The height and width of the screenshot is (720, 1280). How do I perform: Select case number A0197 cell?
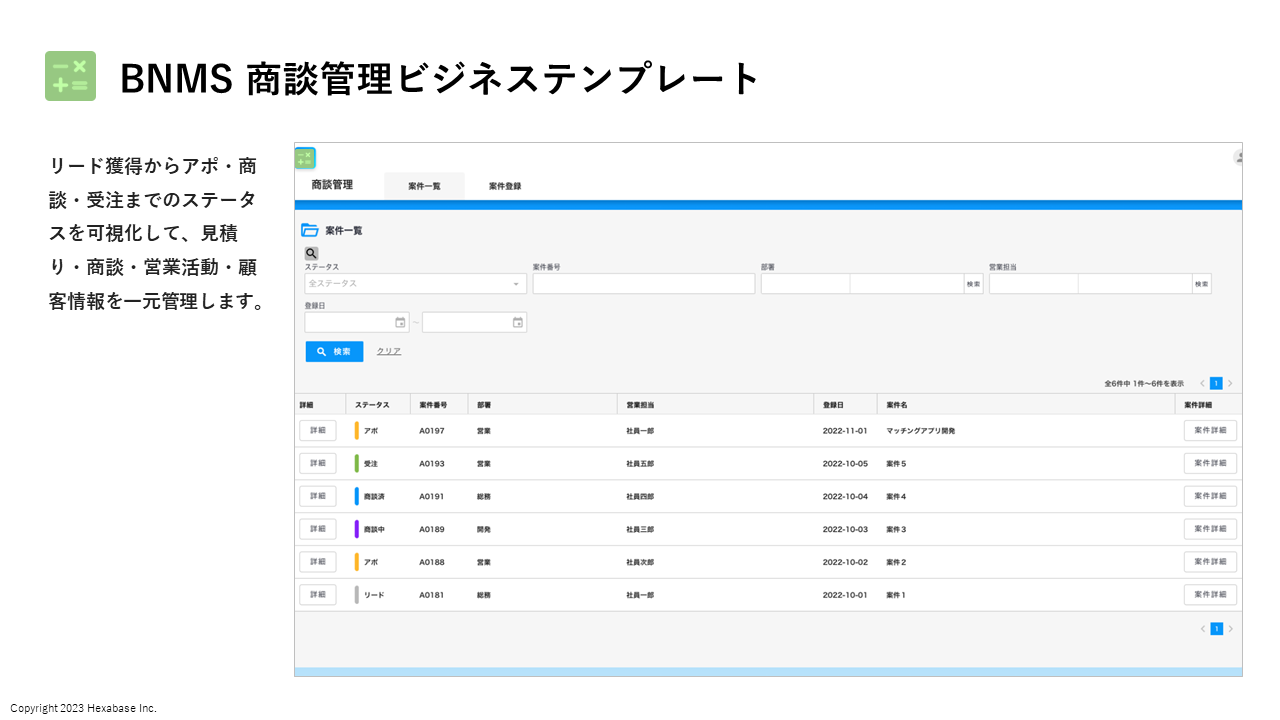tap(432, 431)
